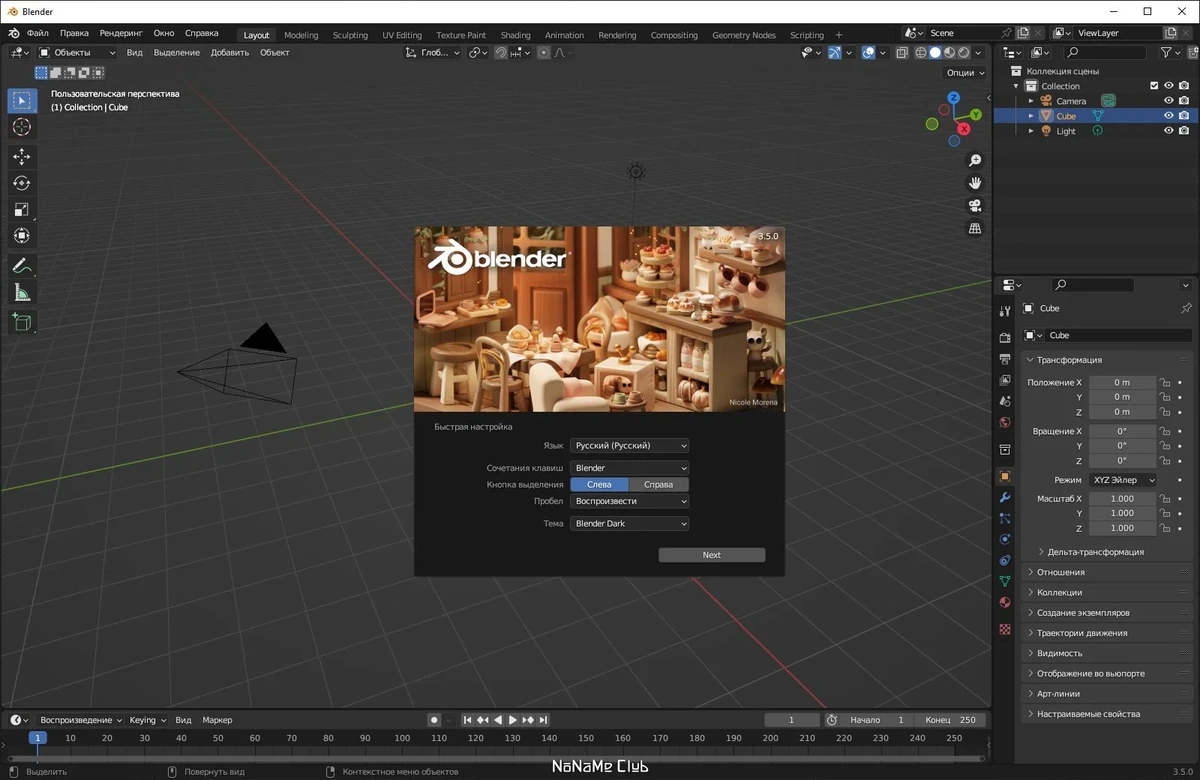Switch orthographic perspective grid icon

(975, 229)
